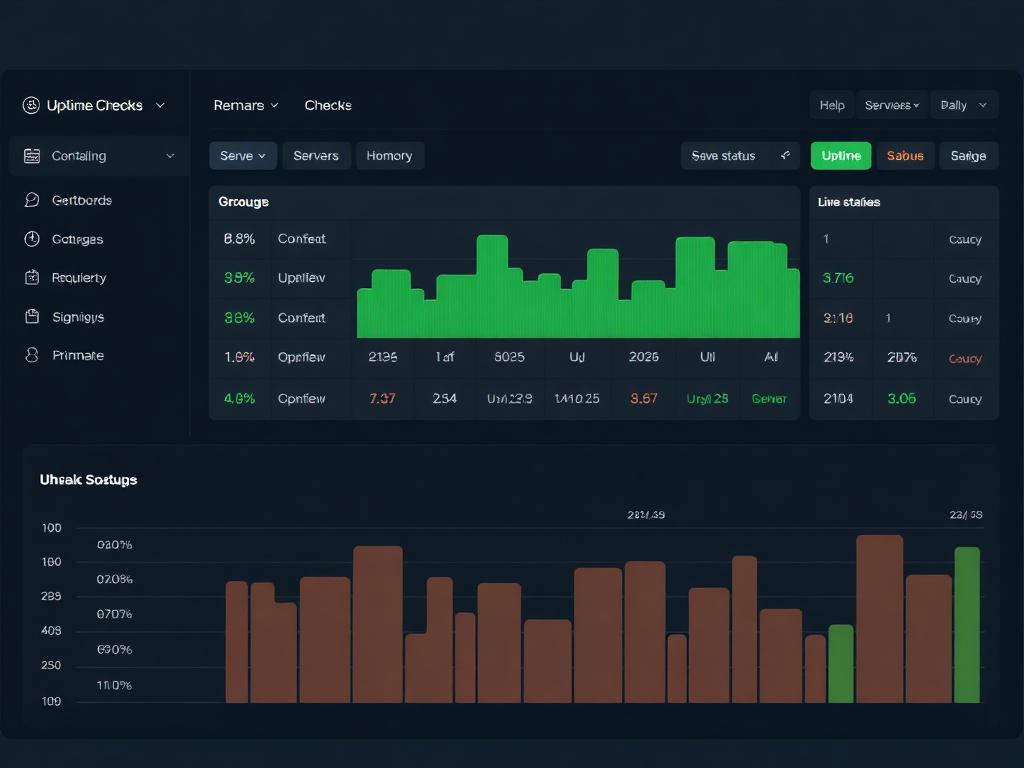
Task: Open Gertbords from the sidebar
Action: [31, 200]
